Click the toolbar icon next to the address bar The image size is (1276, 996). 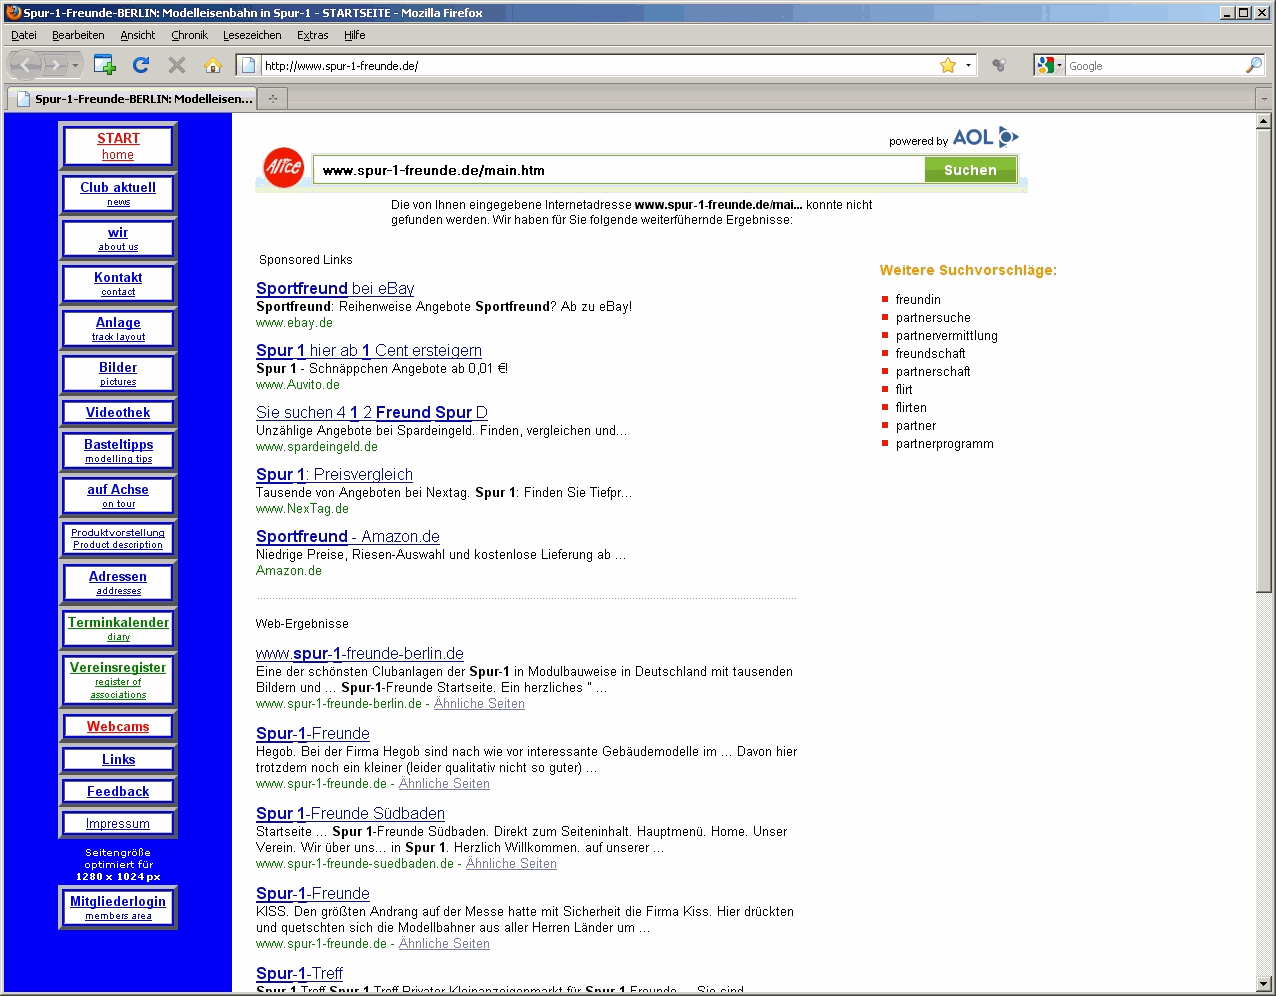click(998, 66)
